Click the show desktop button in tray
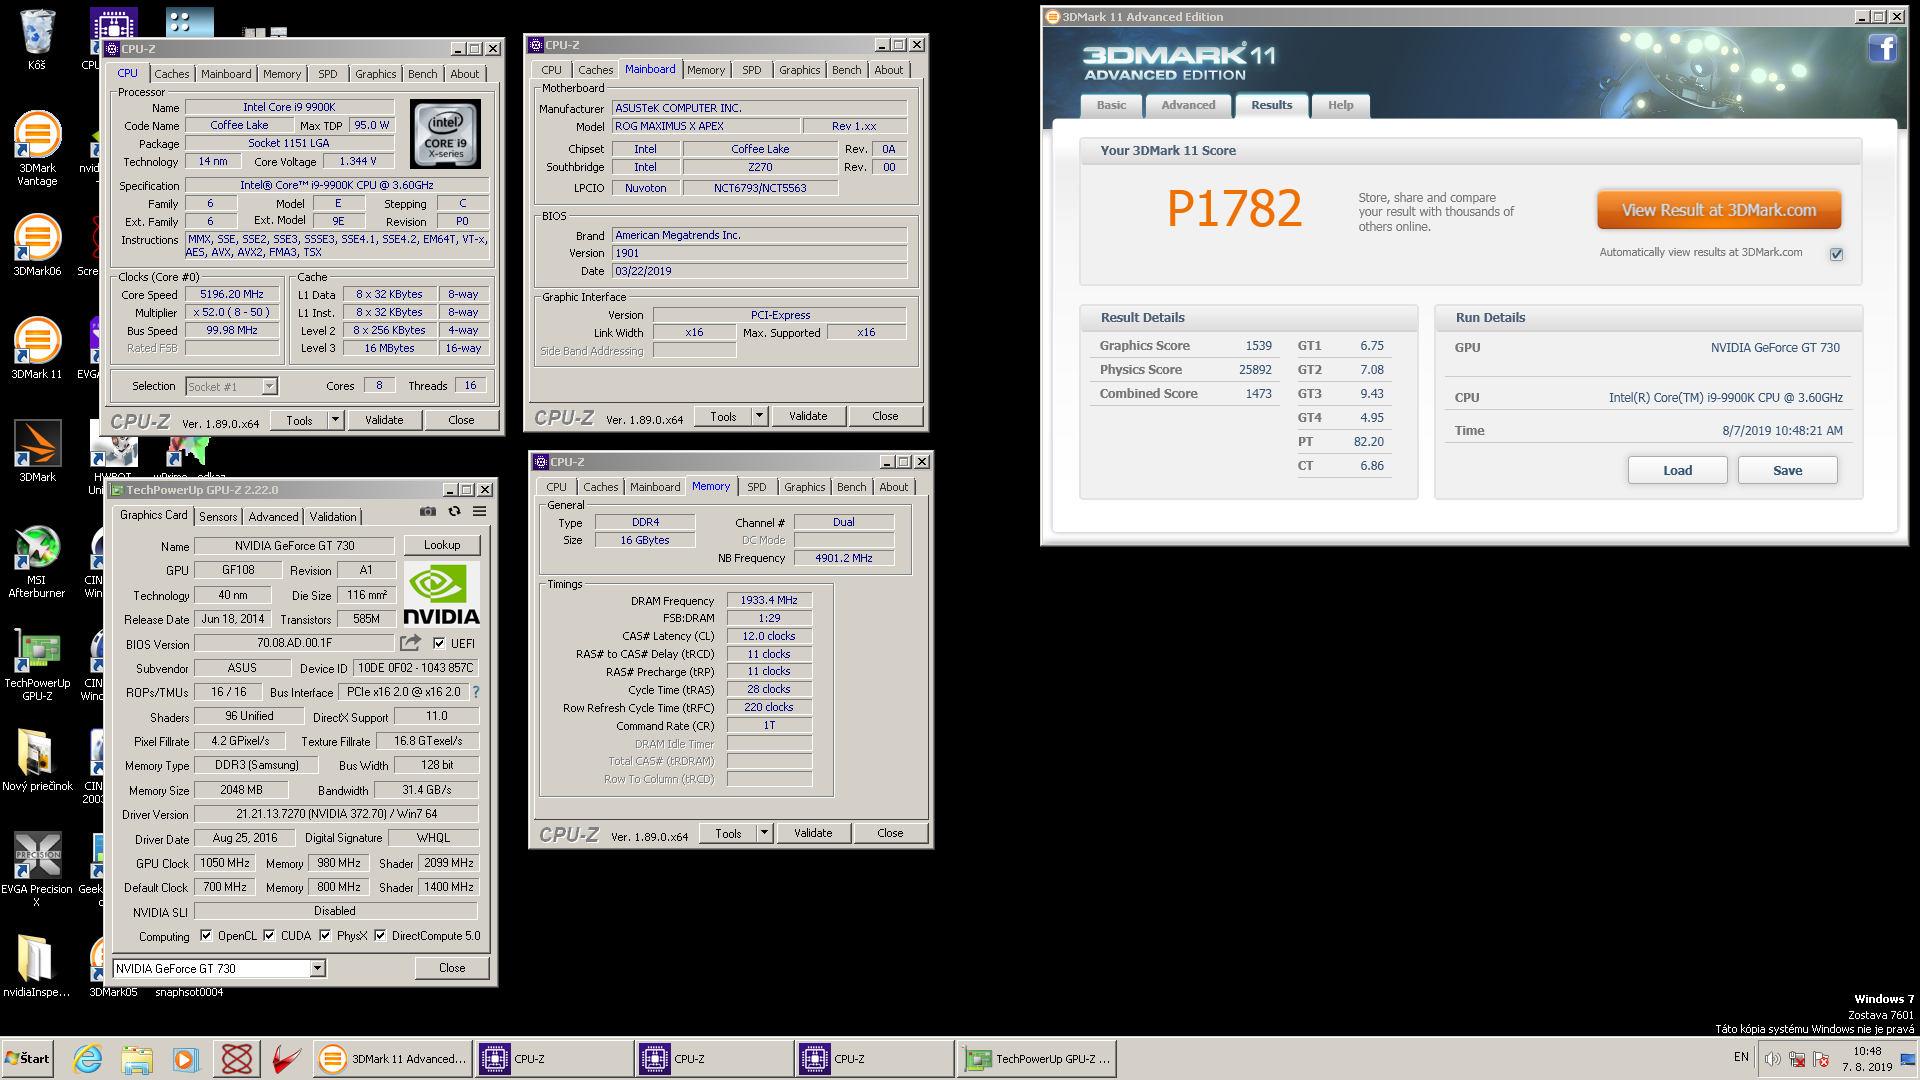This screenshot has width=1920, height=1080. coord(1908,1059)
